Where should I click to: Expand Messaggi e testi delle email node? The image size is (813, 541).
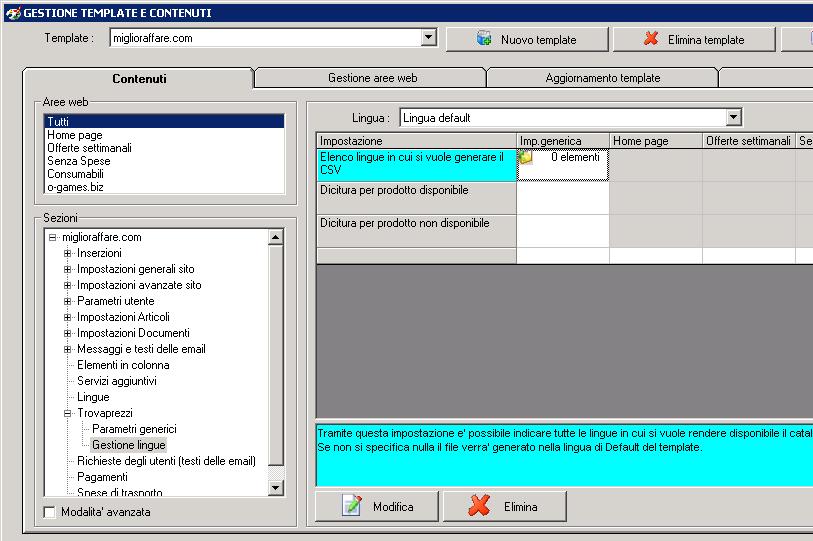67,350
